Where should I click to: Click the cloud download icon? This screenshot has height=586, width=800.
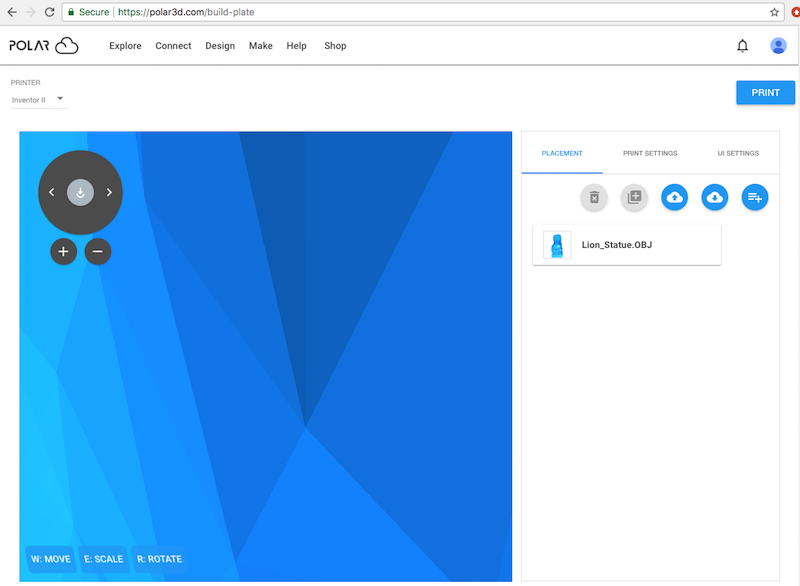[714, 197]
